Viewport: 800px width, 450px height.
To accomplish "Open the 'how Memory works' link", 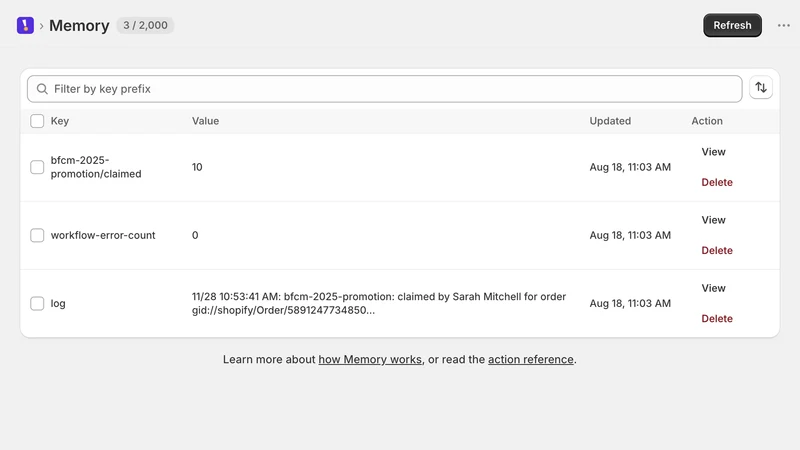I will click(x=370, y=359).
